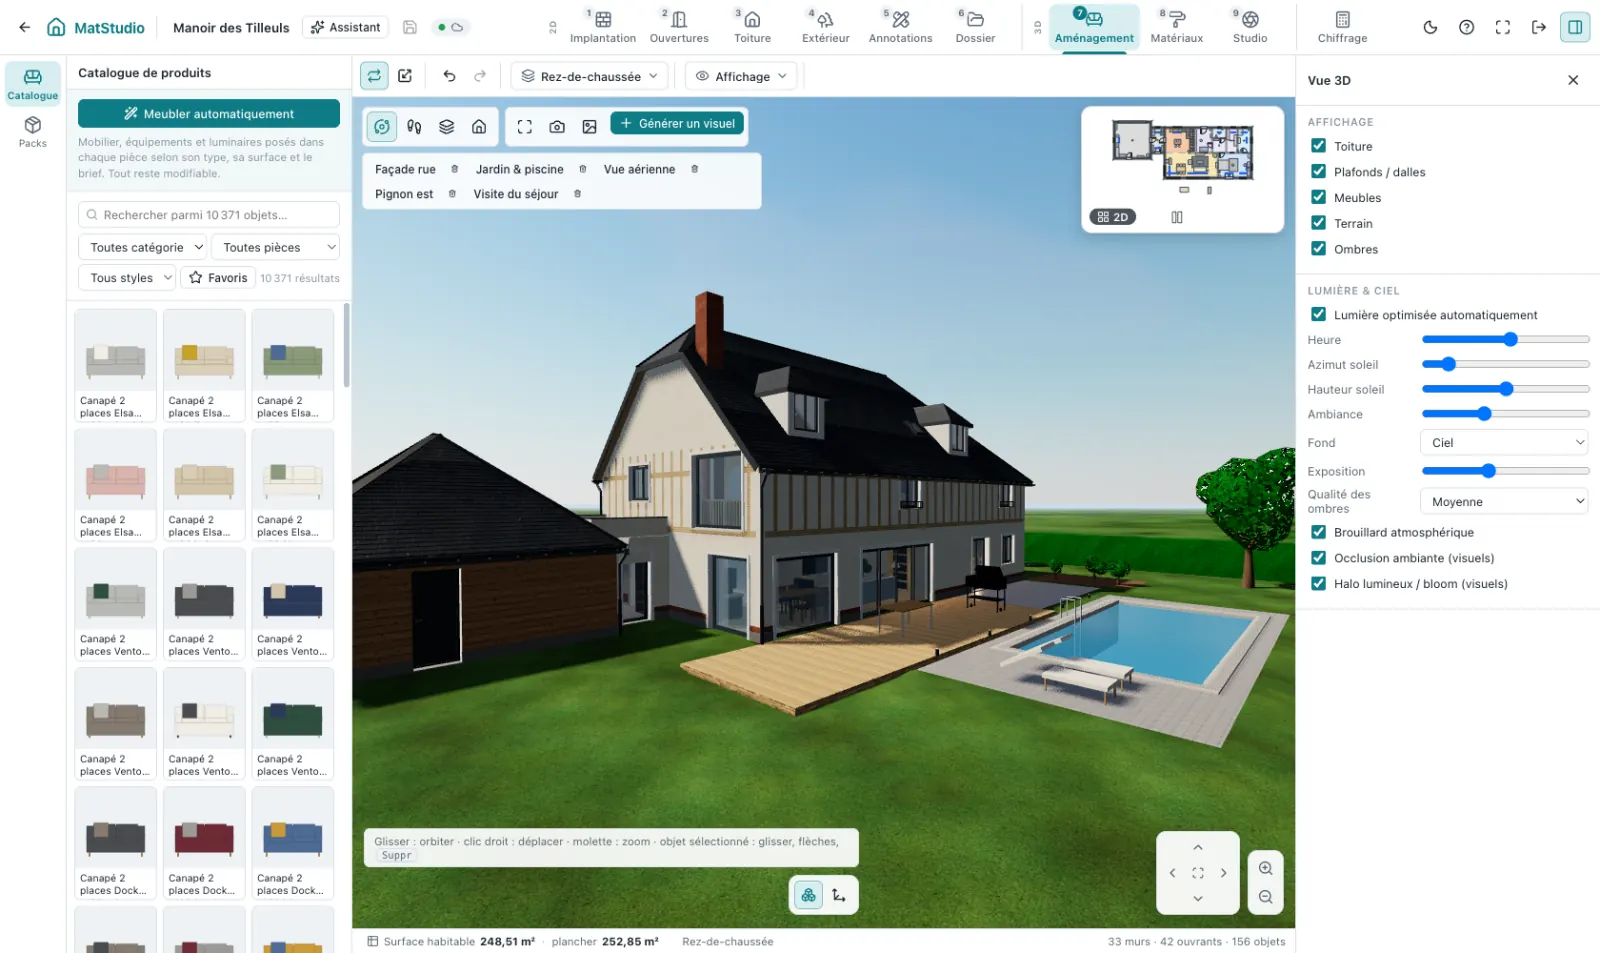1600x953 pixels.
Task: Open Packs in the left sidebar
Action: [33, 132]
